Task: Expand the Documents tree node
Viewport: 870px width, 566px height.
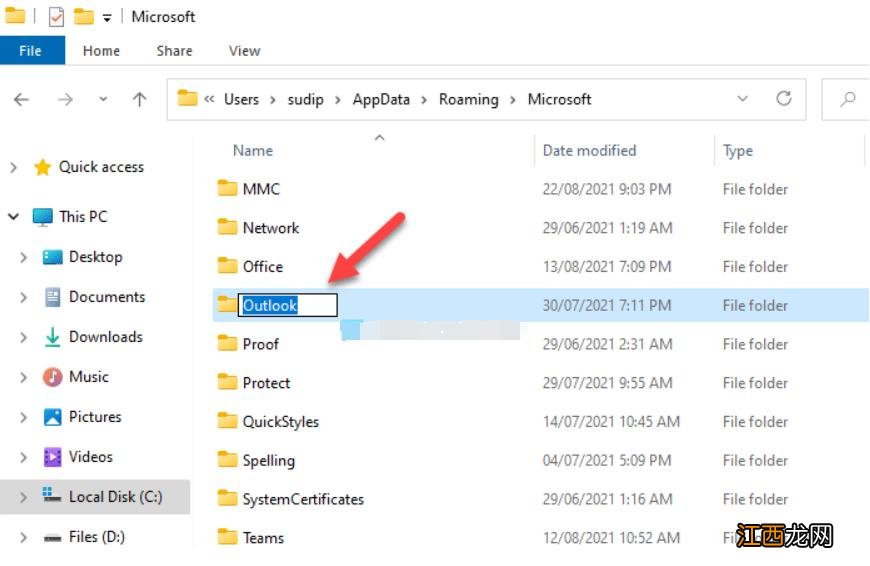Action: coord(23,297)
